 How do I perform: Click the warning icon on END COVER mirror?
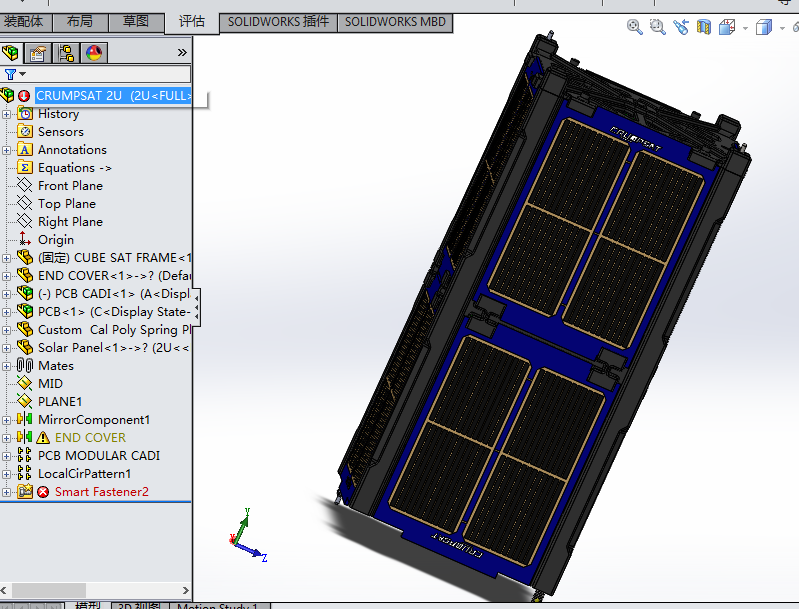tap(43, 438)
